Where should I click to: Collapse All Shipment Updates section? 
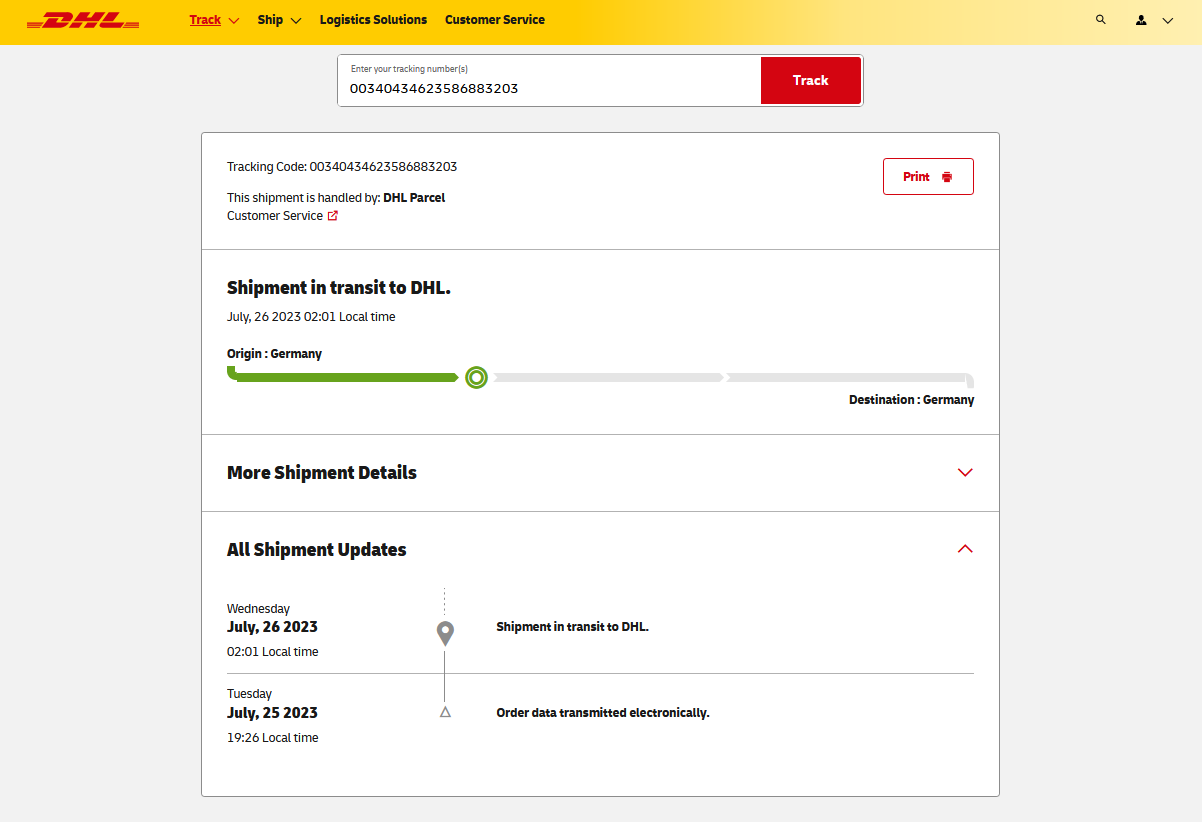tap(964, 549)
